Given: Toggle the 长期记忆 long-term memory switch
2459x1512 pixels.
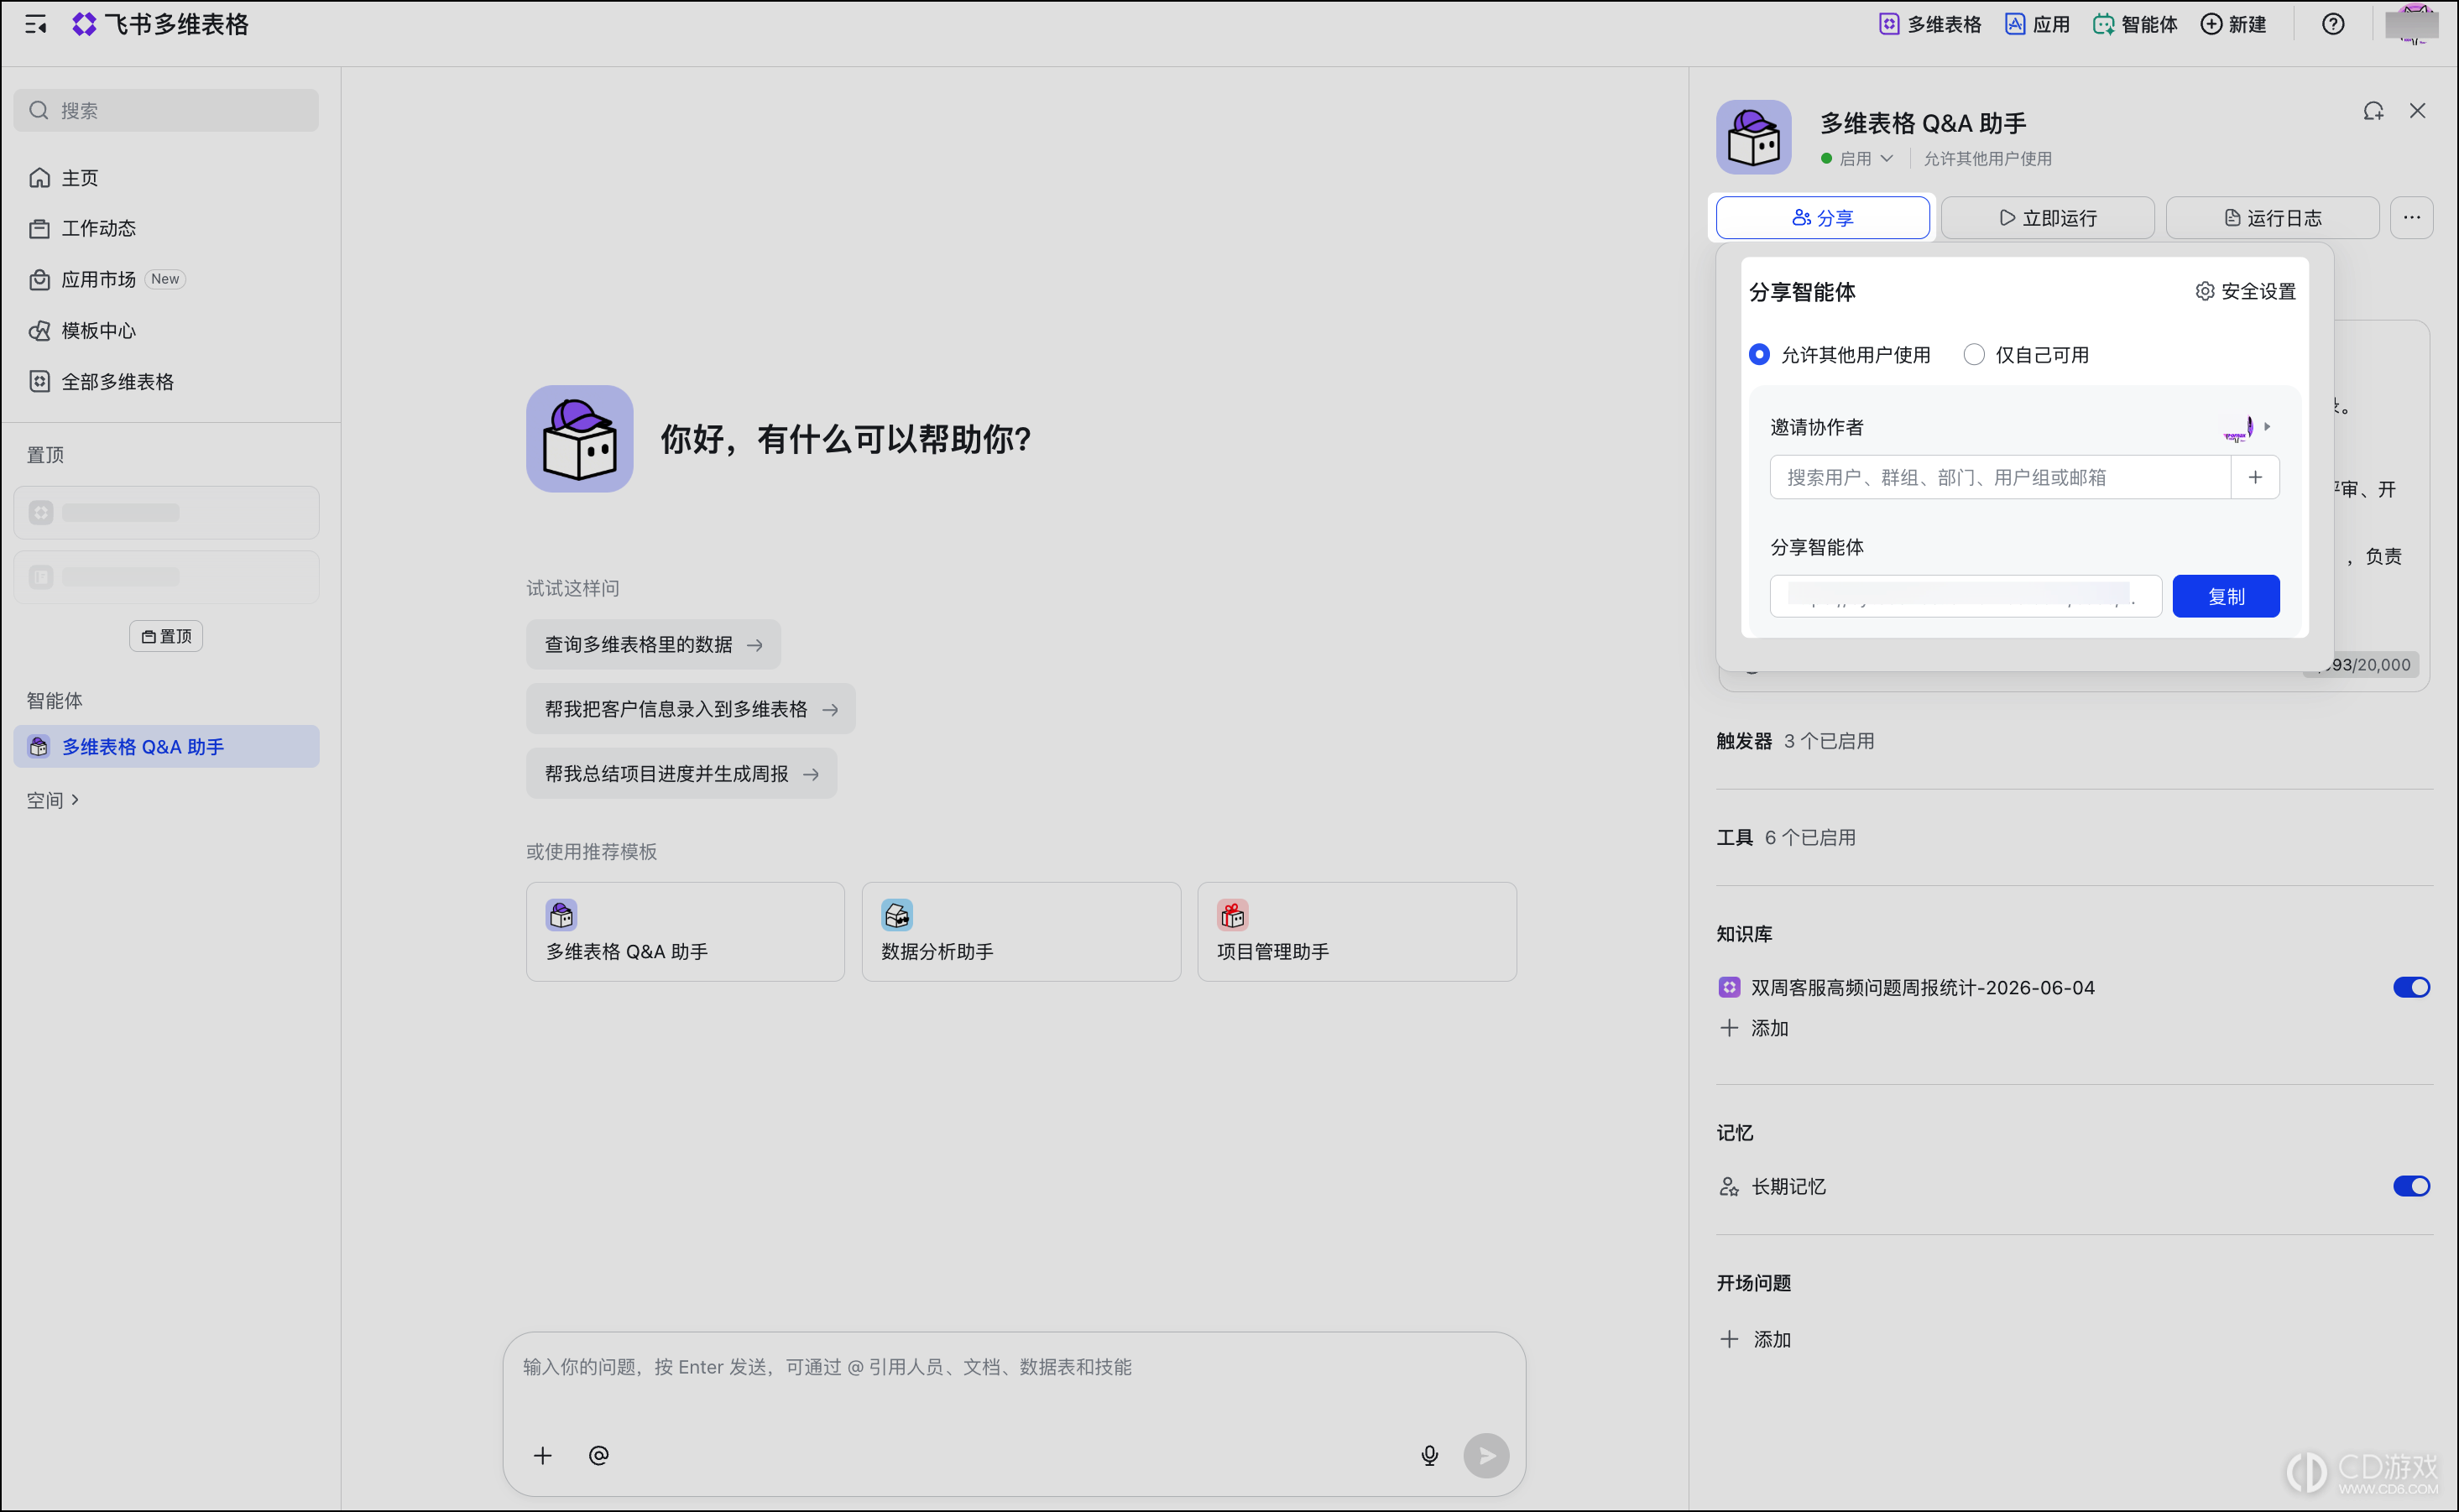Looking at the screenshot, I should [x=2411, y=1186].
